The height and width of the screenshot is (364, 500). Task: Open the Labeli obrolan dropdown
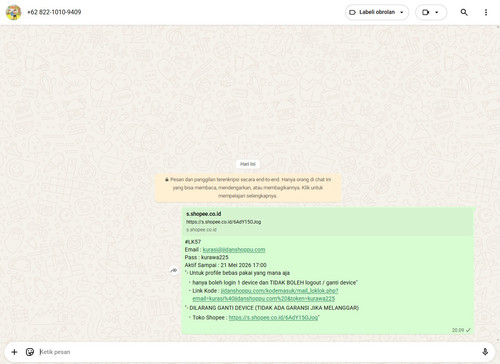(377, 12)
